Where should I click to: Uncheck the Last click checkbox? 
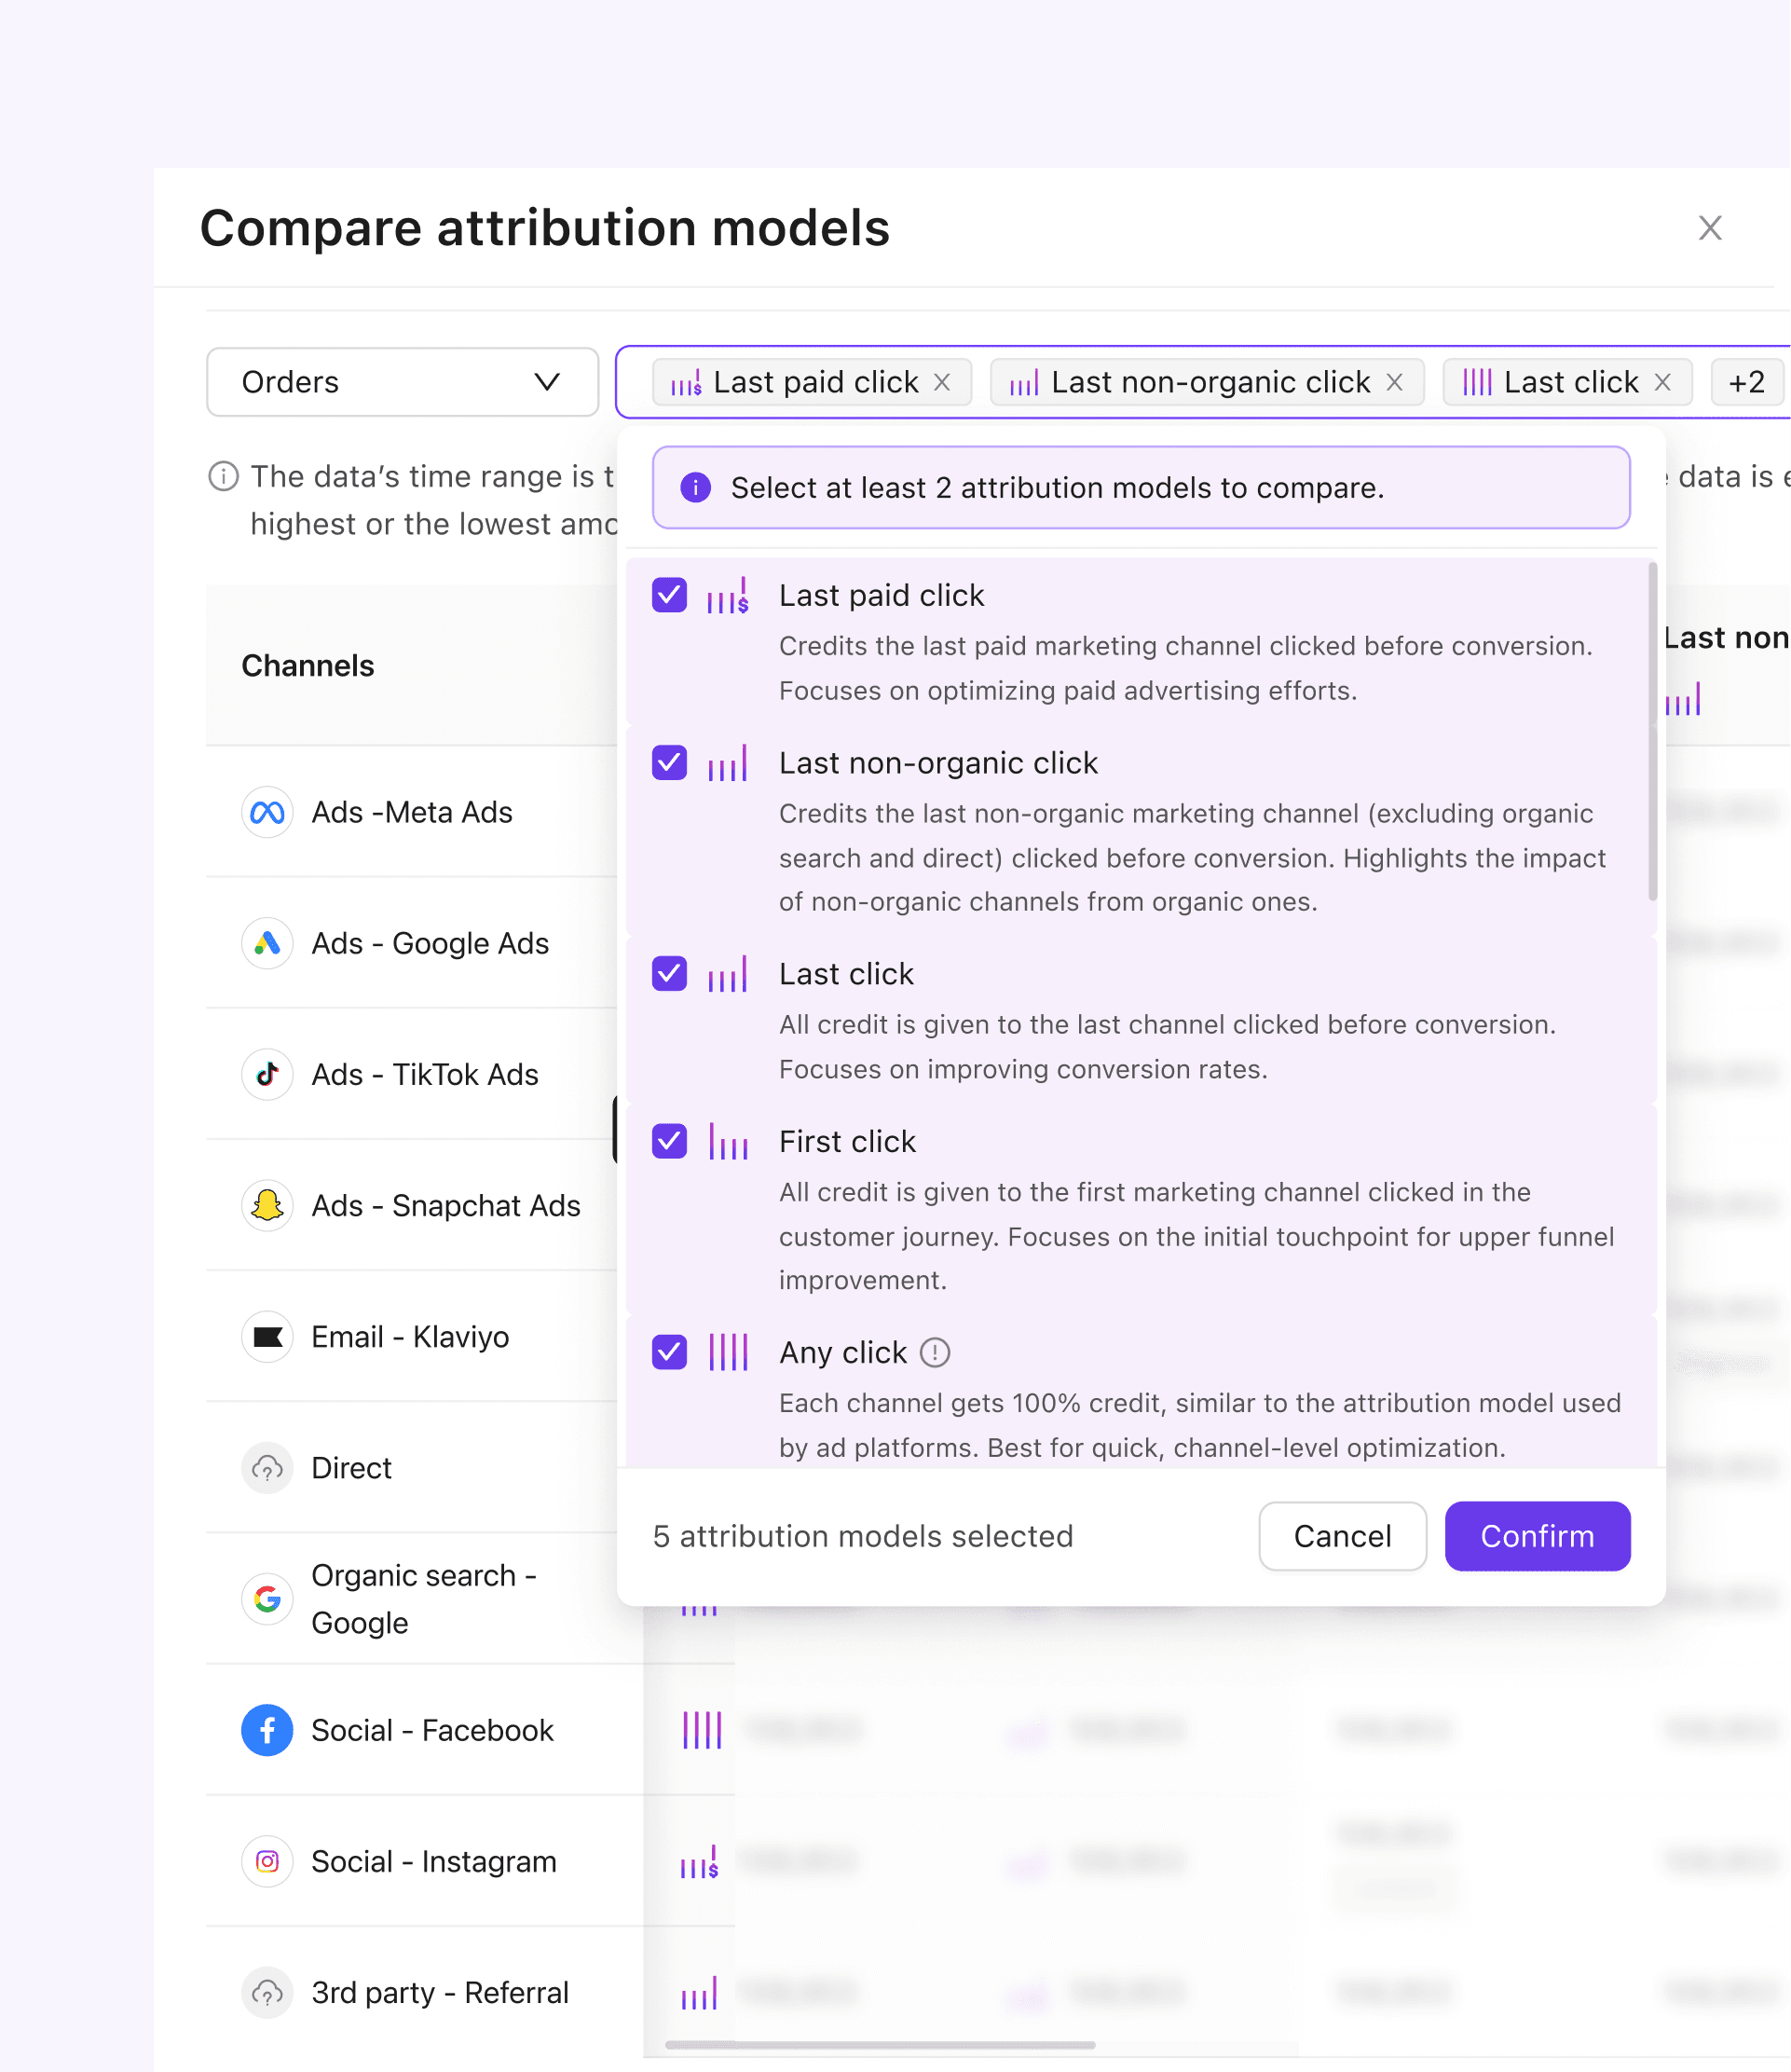pyautogui.click(x=669, y=973)
